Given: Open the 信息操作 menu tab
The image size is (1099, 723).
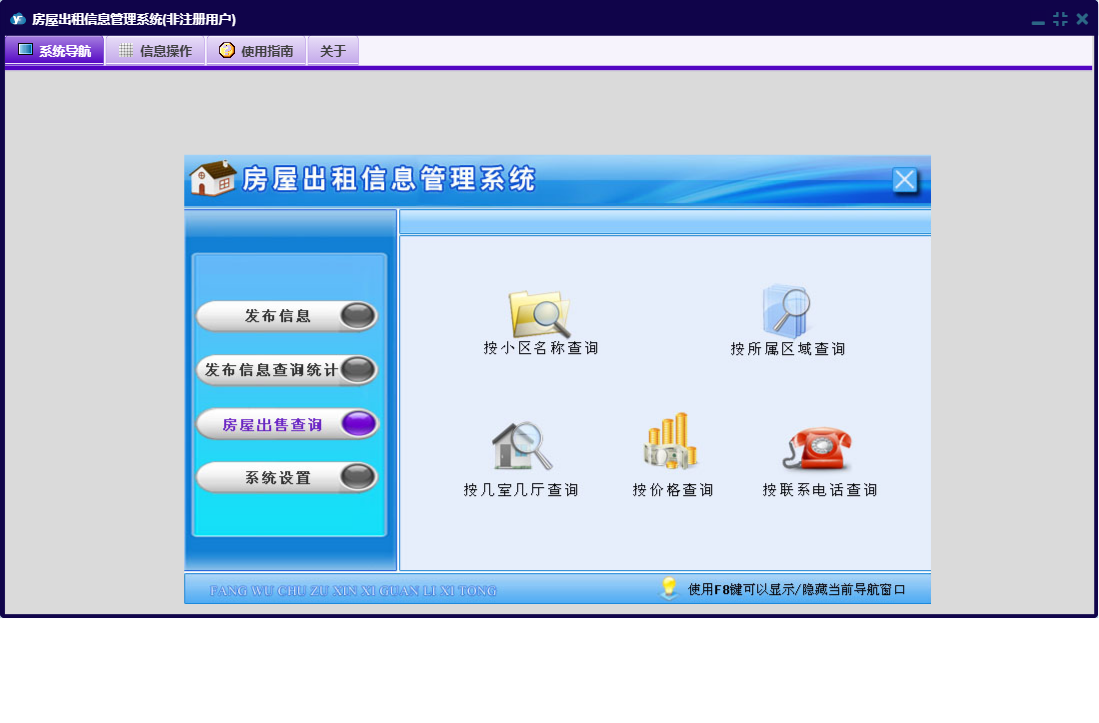Looking at the screenshot, I should click(x=156, y=50).
